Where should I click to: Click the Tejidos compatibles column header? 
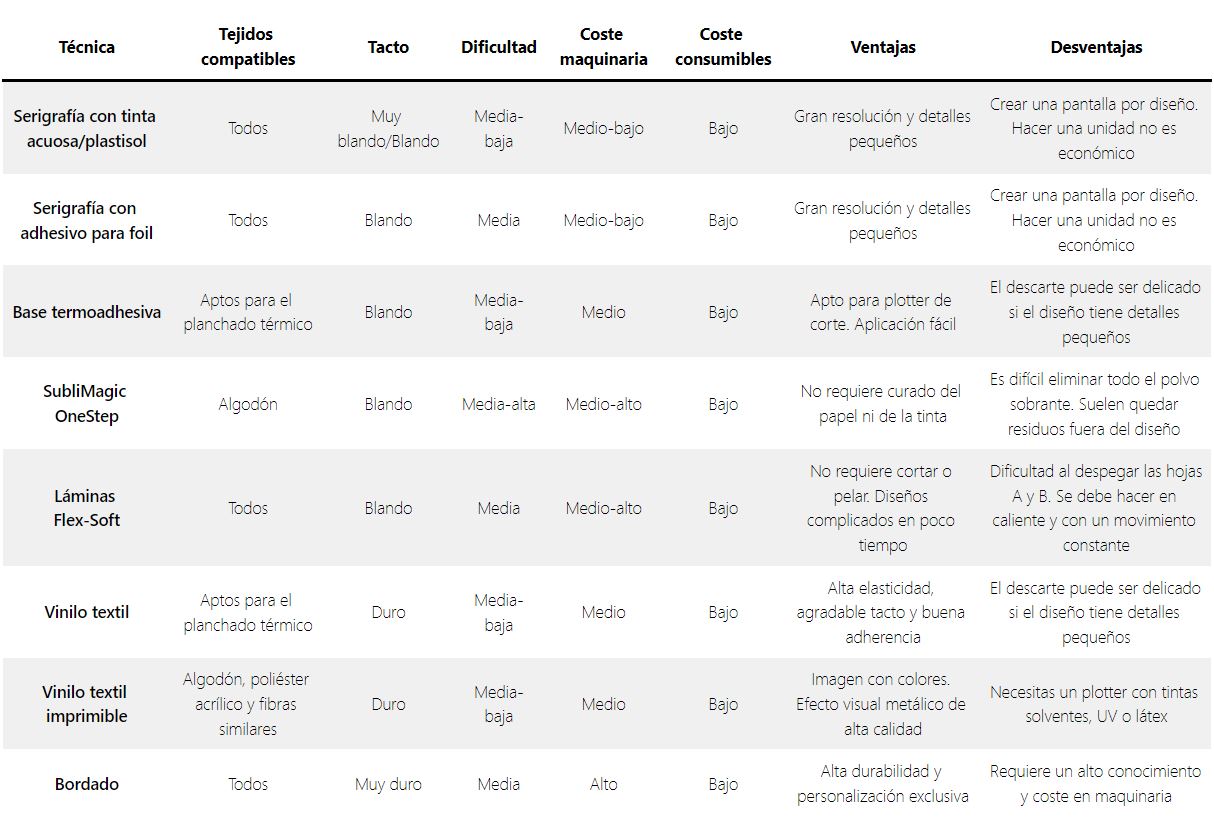(x=248, y=47)
